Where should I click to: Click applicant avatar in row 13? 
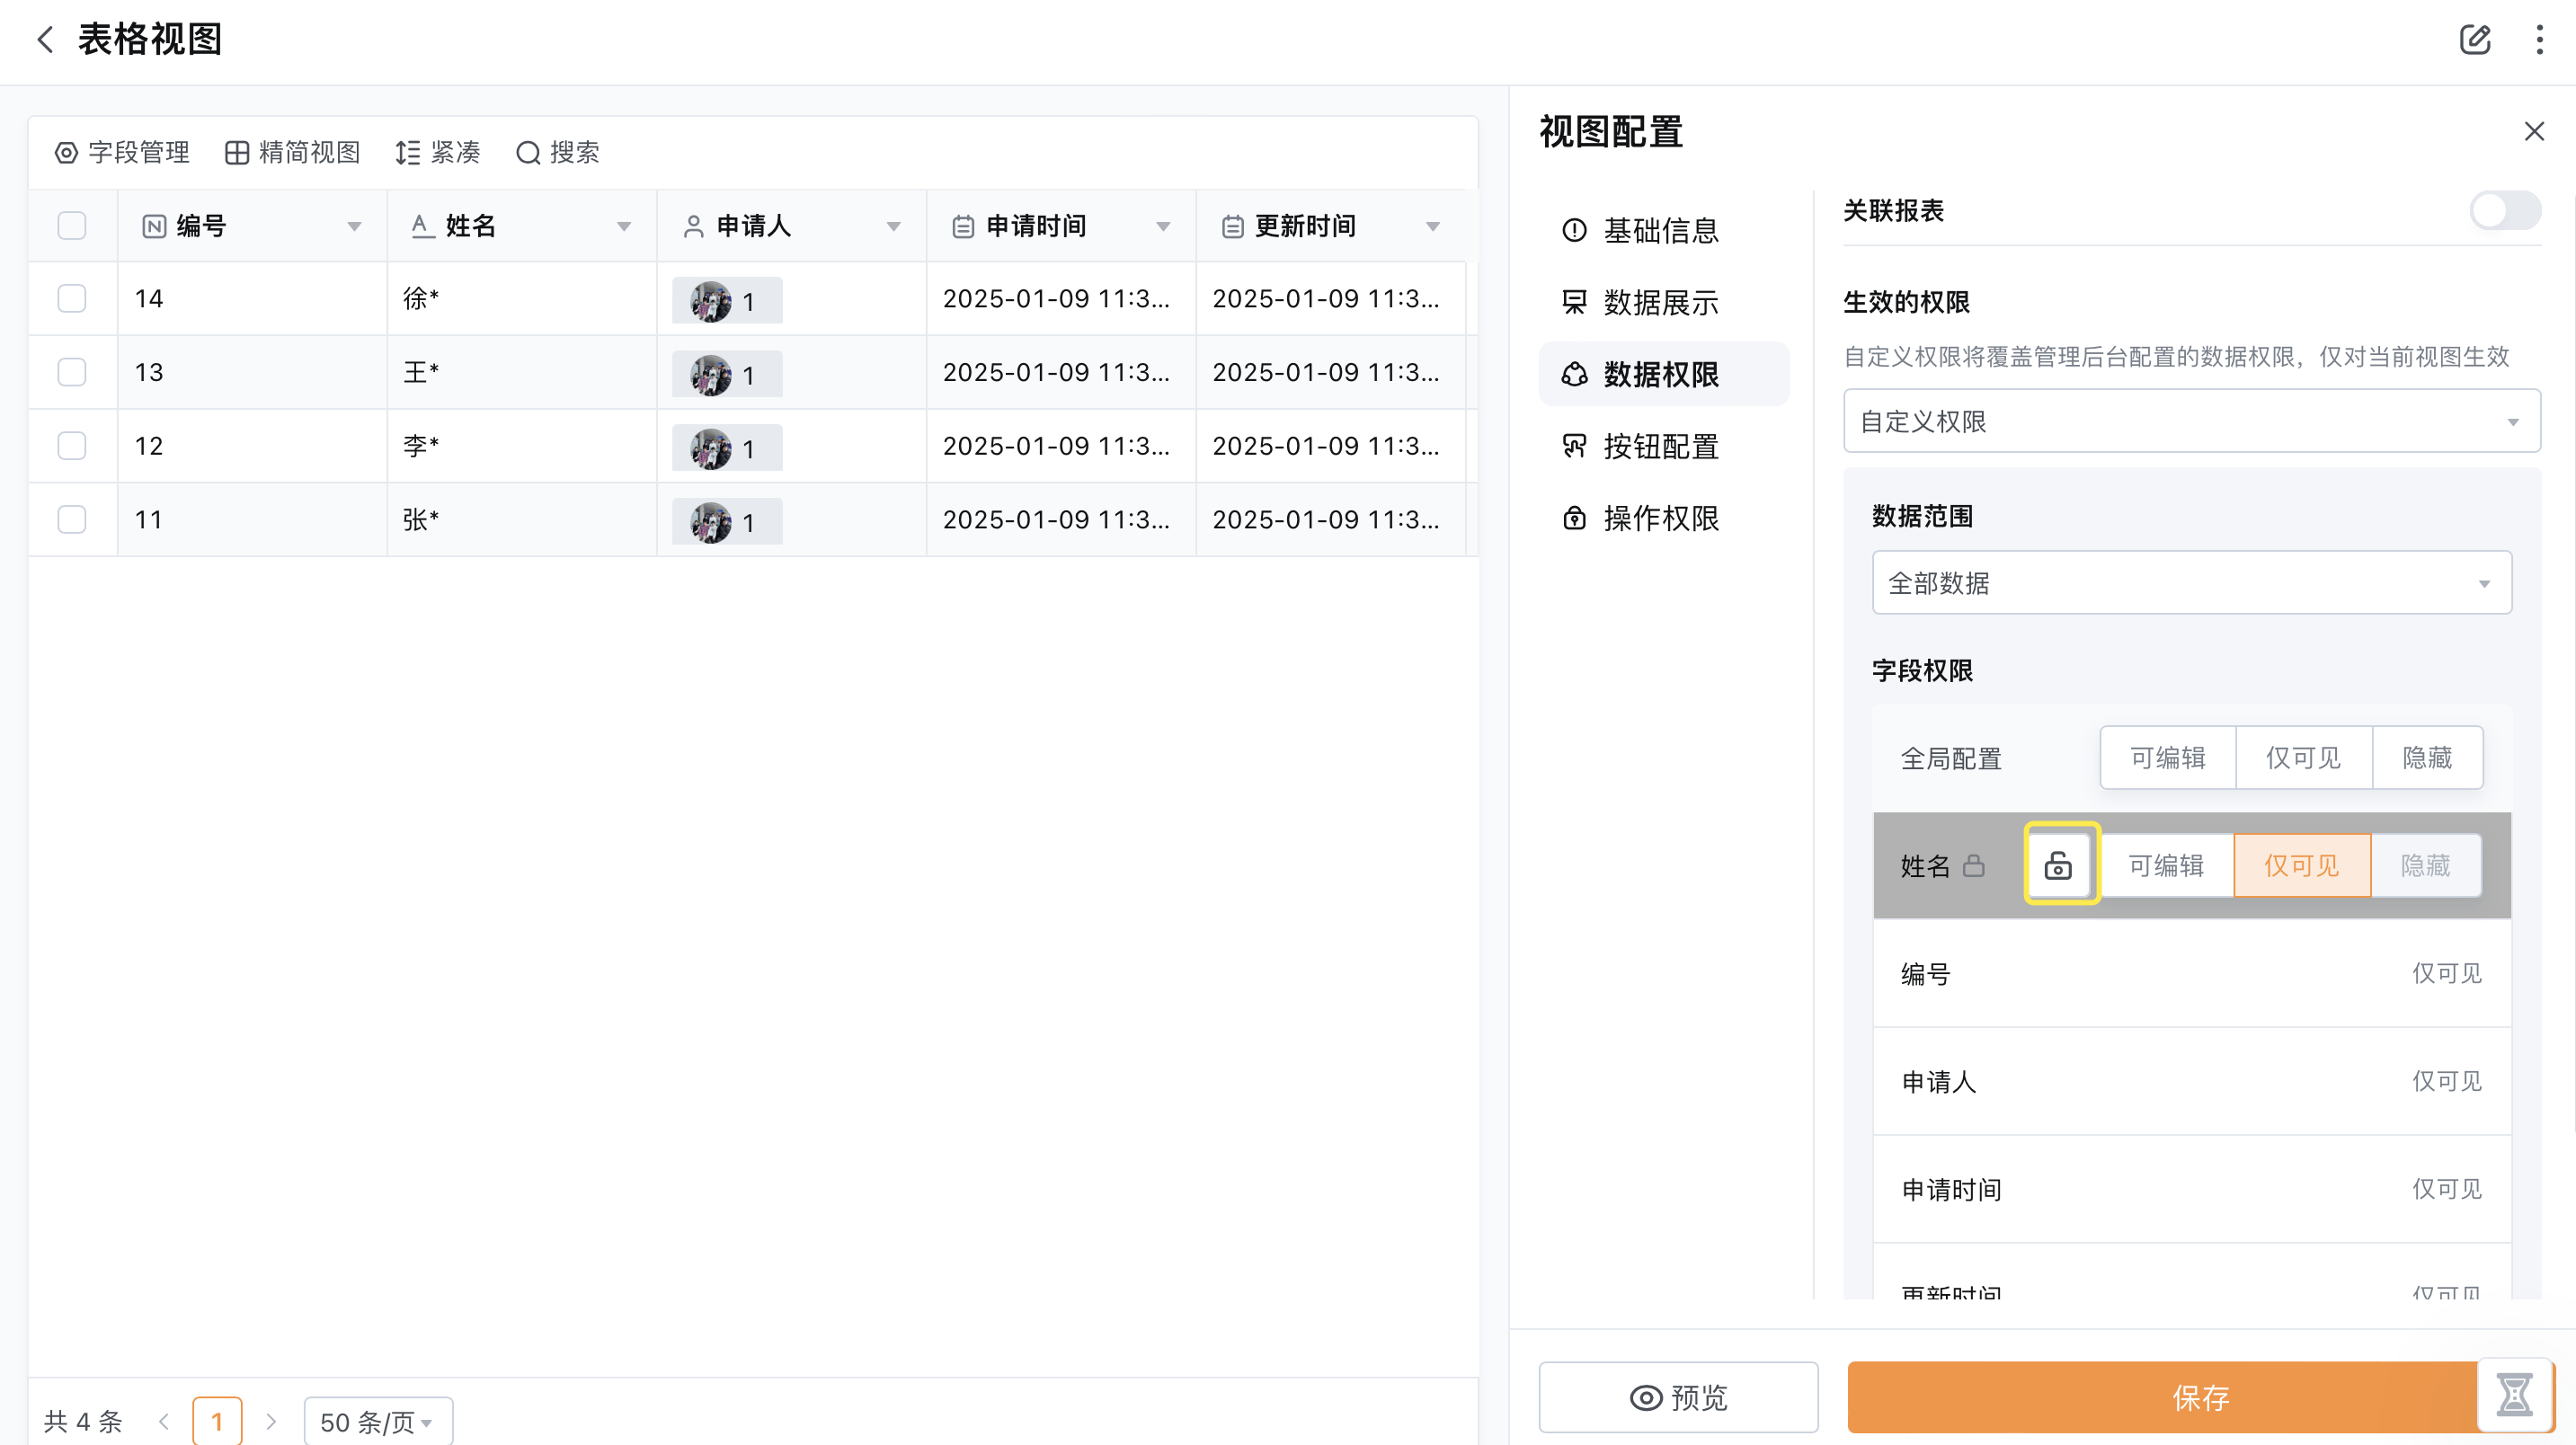click(x=710, y=375)
